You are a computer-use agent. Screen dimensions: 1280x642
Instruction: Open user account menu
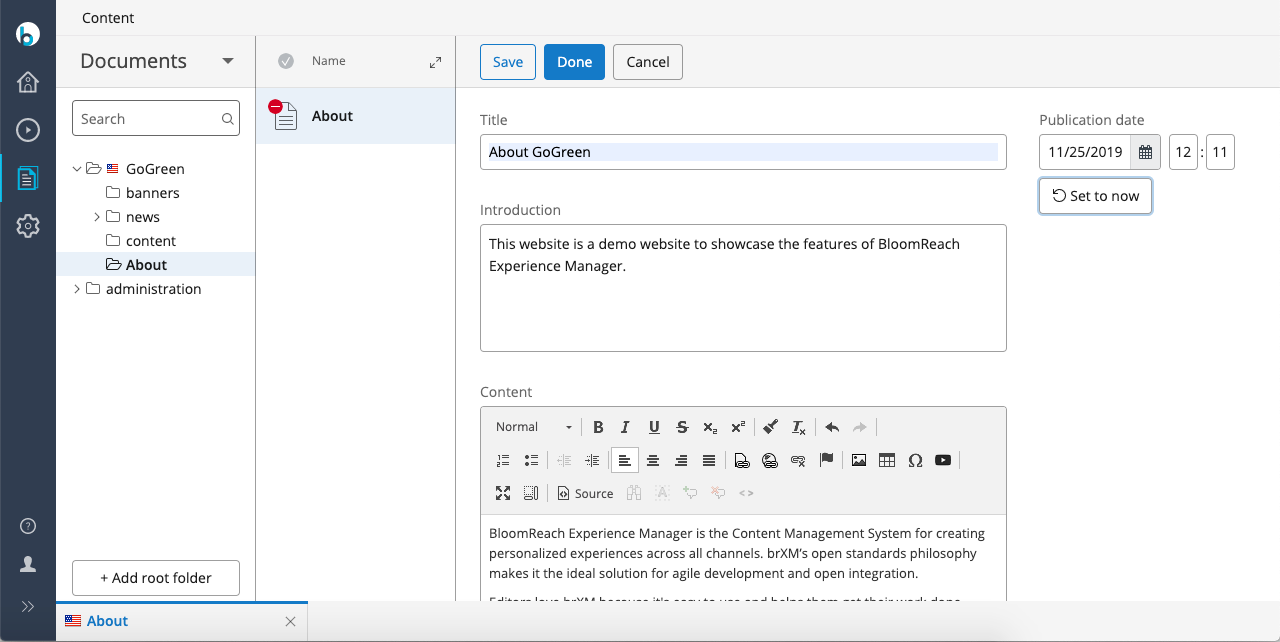[28, 565]
